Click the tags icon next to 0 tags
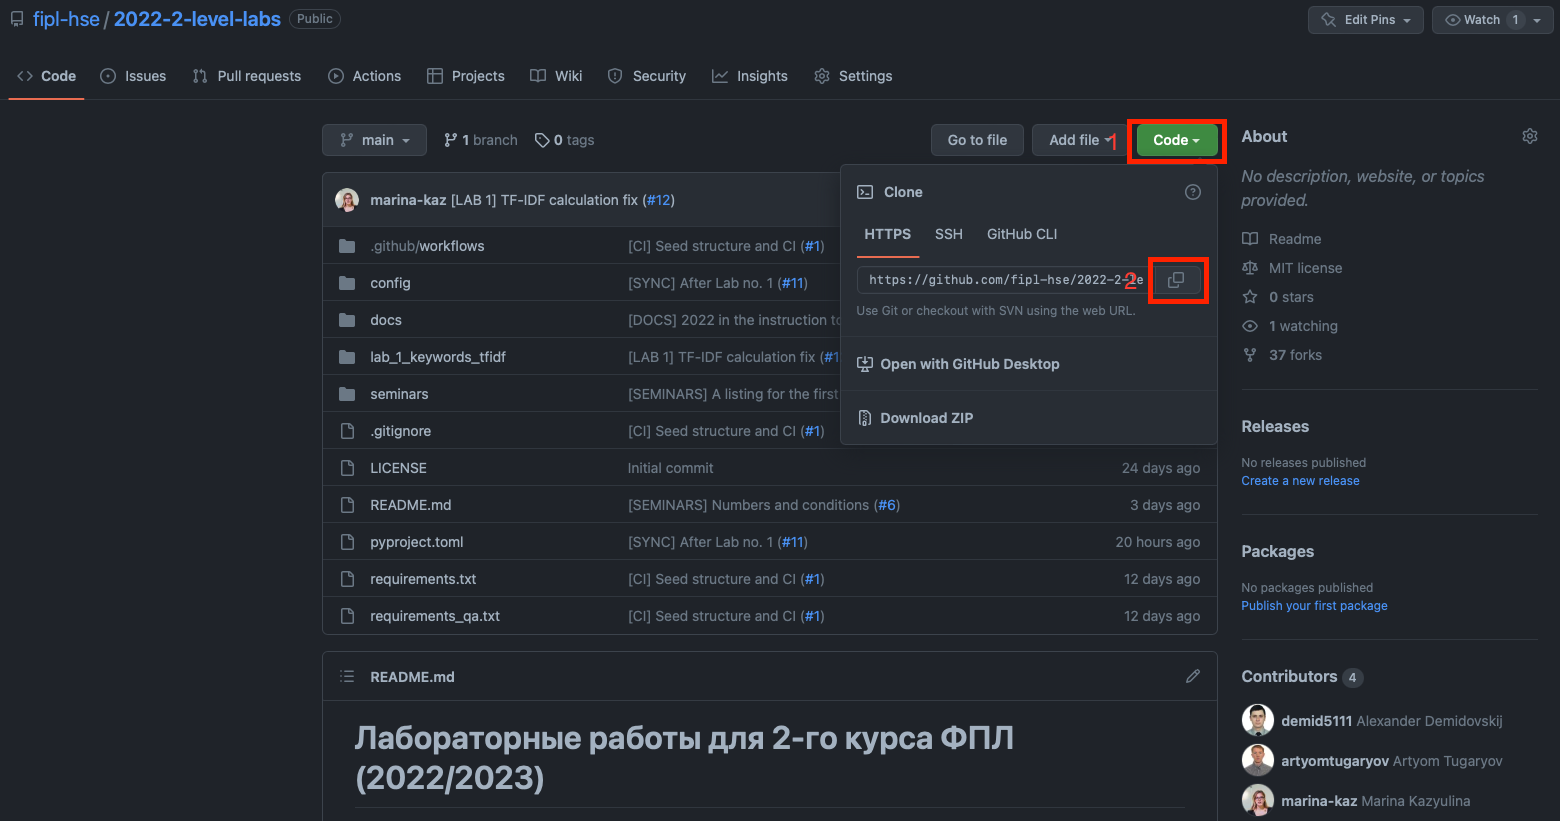The height and width of the screenshot is (821, 1560). (x=542, y=140)
